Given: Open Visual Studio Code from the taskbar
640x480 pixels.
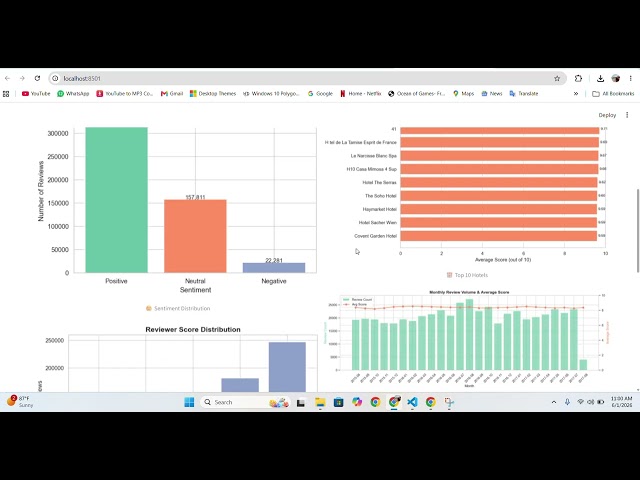Looking at the screenshot, I should 412,402.
